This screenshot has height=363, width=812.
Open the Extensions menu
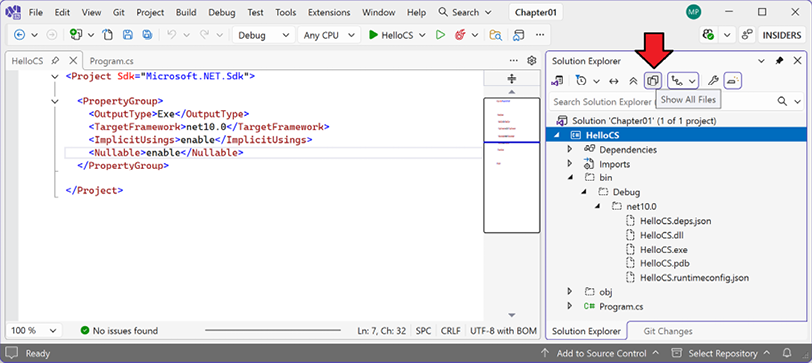(329, 12)
